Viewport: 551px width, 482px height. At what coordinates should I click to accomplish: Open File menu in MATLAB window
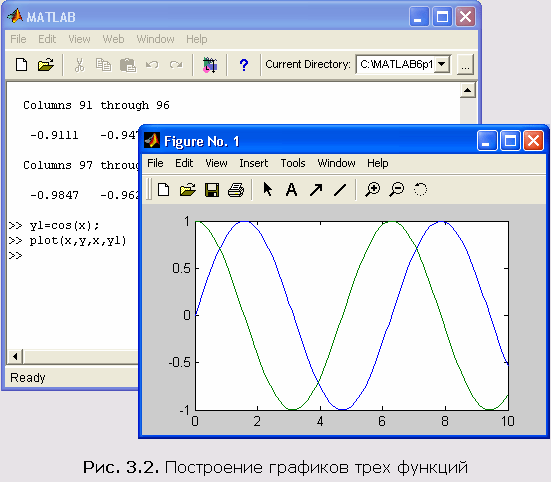tap(18, 39)
